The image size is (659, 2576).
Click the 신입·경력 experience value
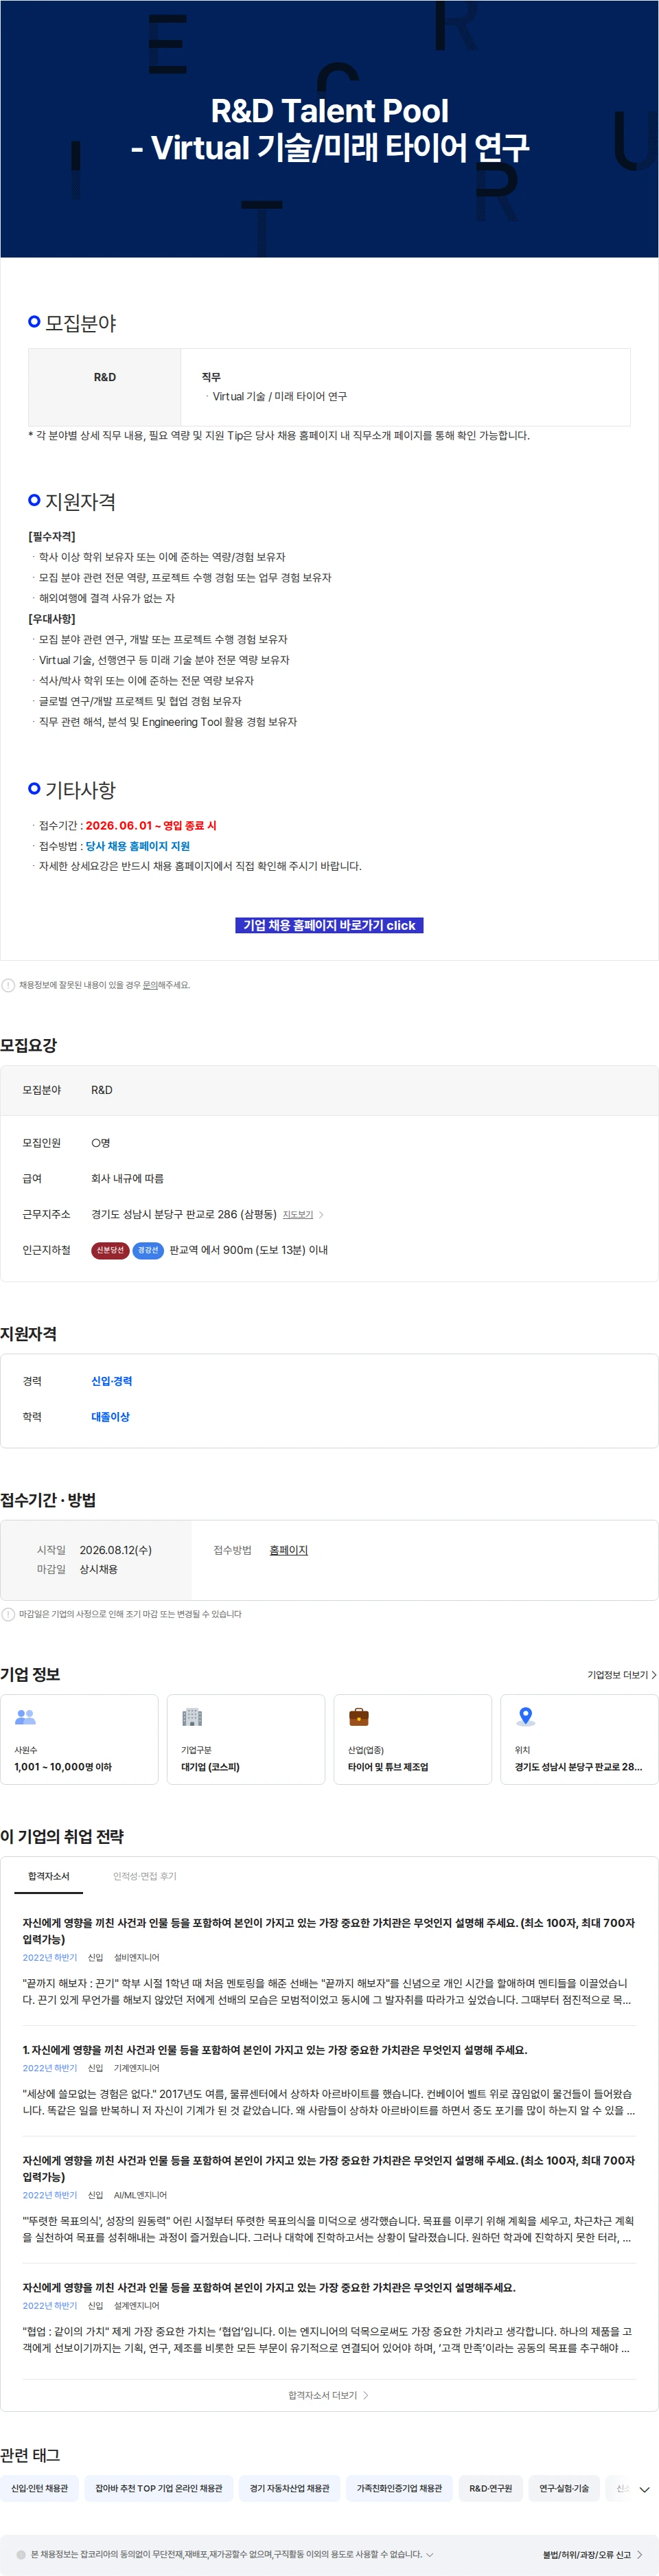[112, 1381]
